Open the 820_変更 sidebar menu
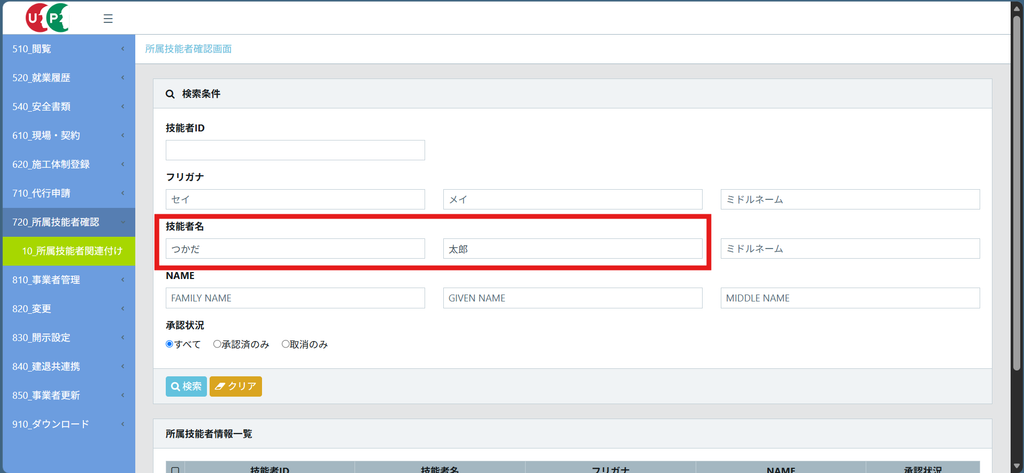The width and height of the screenshot is (1024, 473). [x=69, y=308]
